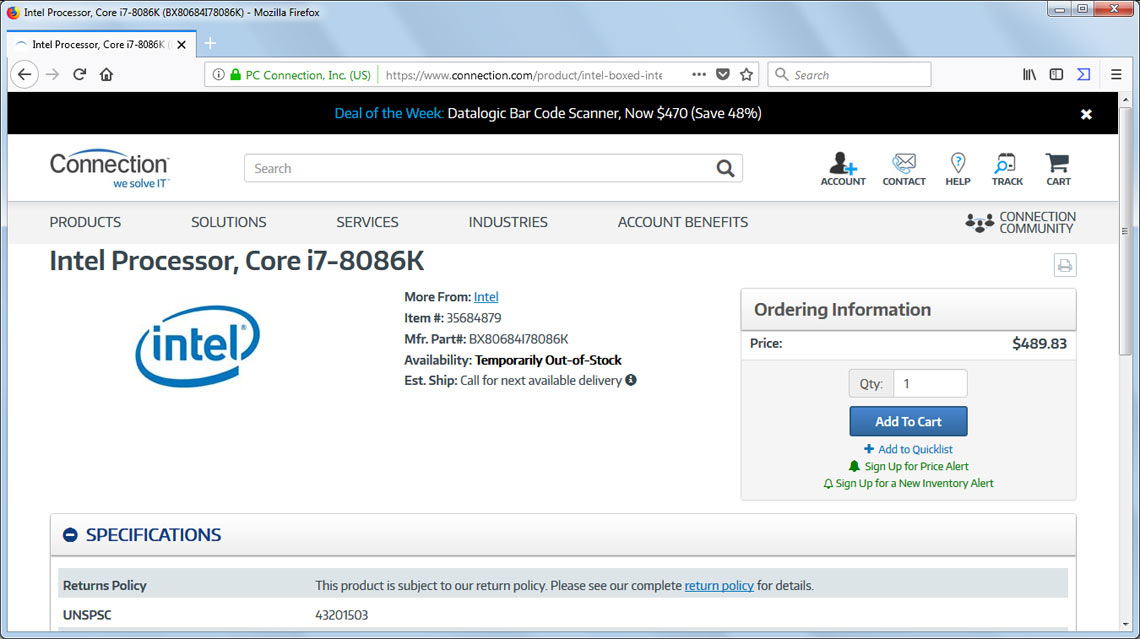Focus the quantity input field
Image resolution: width=1140 pixels, height=639 pixels.
pyautogui.click(x=930, y=384)
